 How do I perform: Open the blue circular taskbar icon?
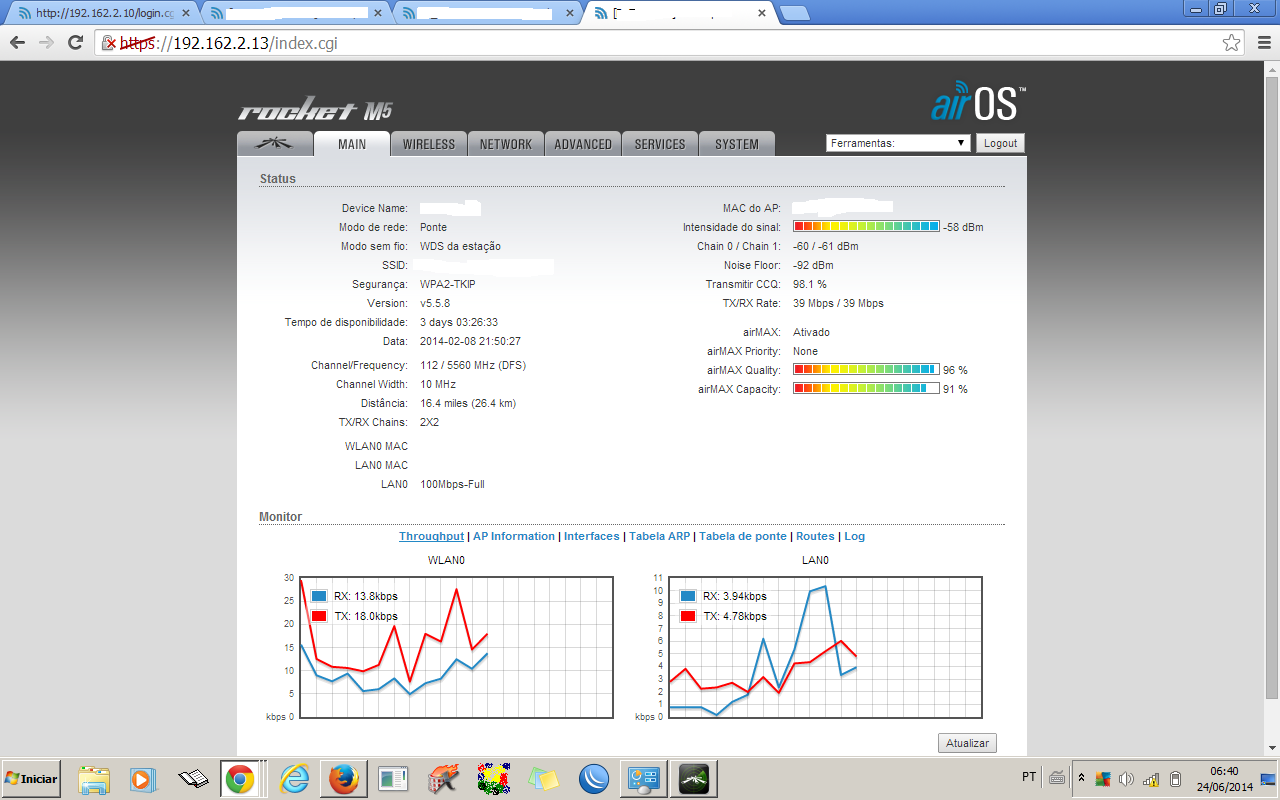594,778
